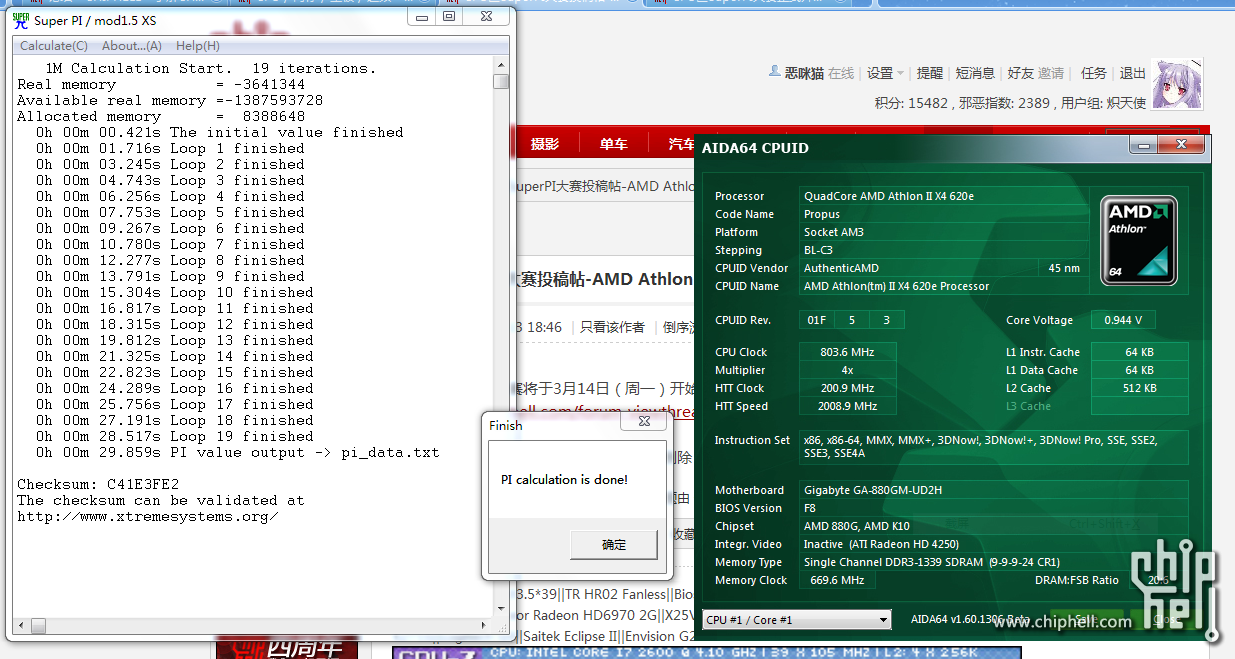Click the Multiplier value '4x'
The image size is (1235, 659).
(x=848, y=370)
